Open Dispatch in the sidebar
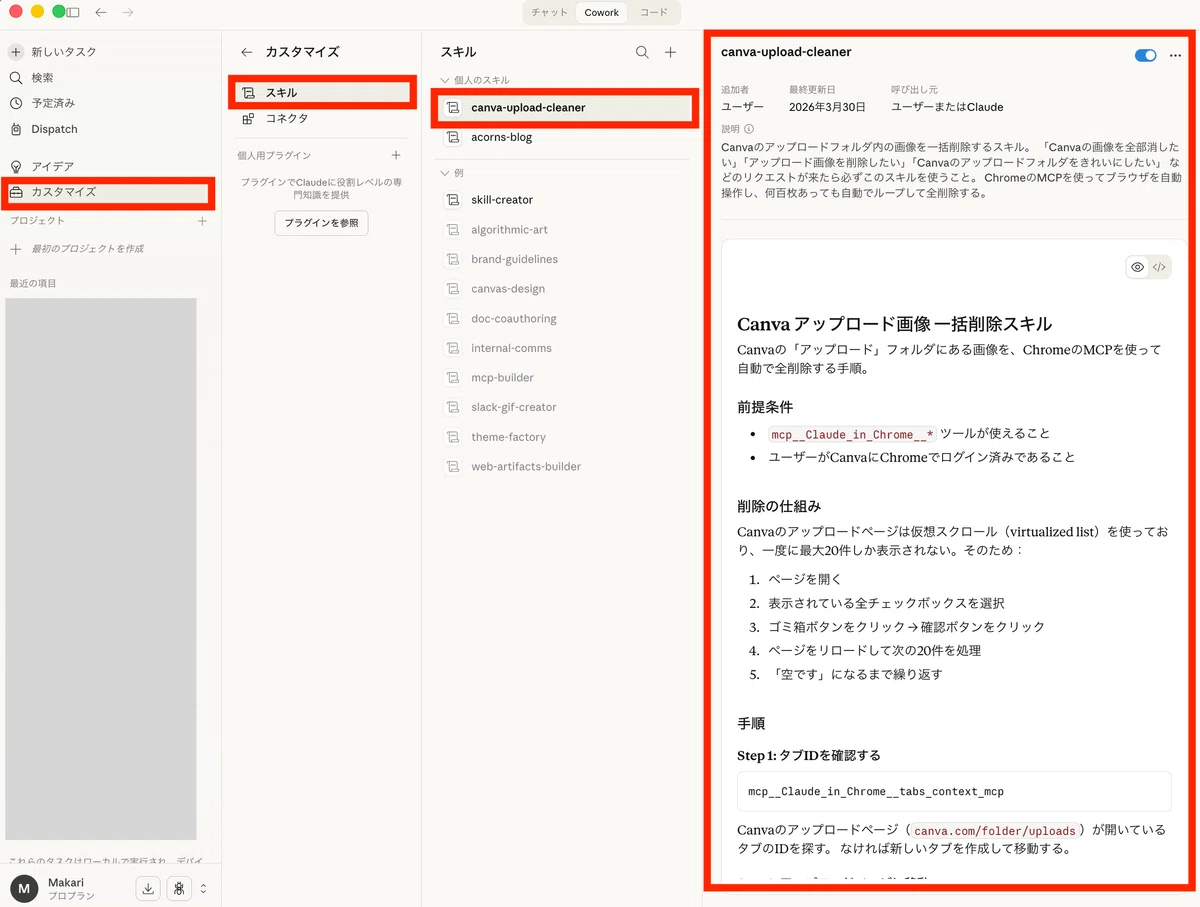Viewport: 1200px width, 907px height. (x=54, y=129)
